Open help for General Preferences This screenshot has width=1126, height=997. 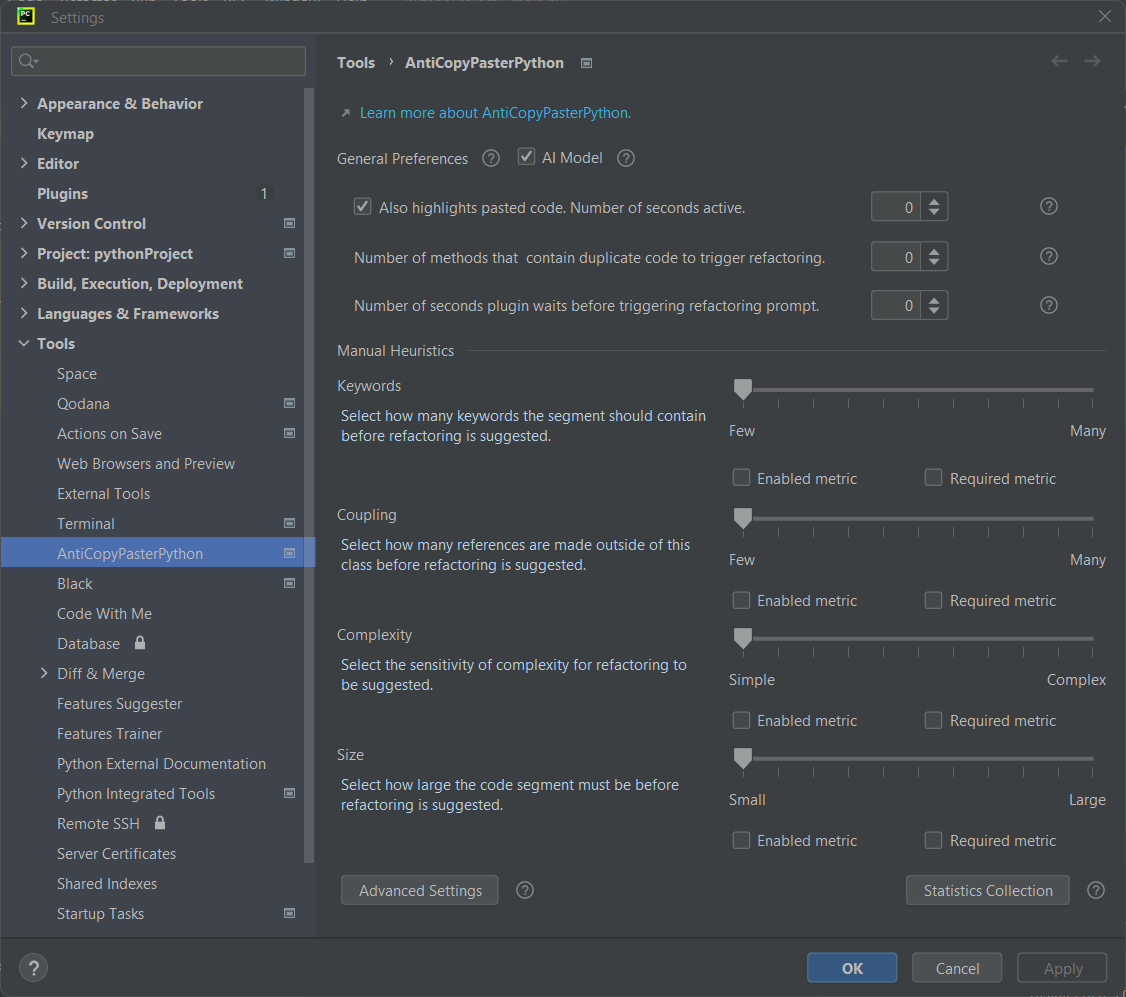pos(490,158)
